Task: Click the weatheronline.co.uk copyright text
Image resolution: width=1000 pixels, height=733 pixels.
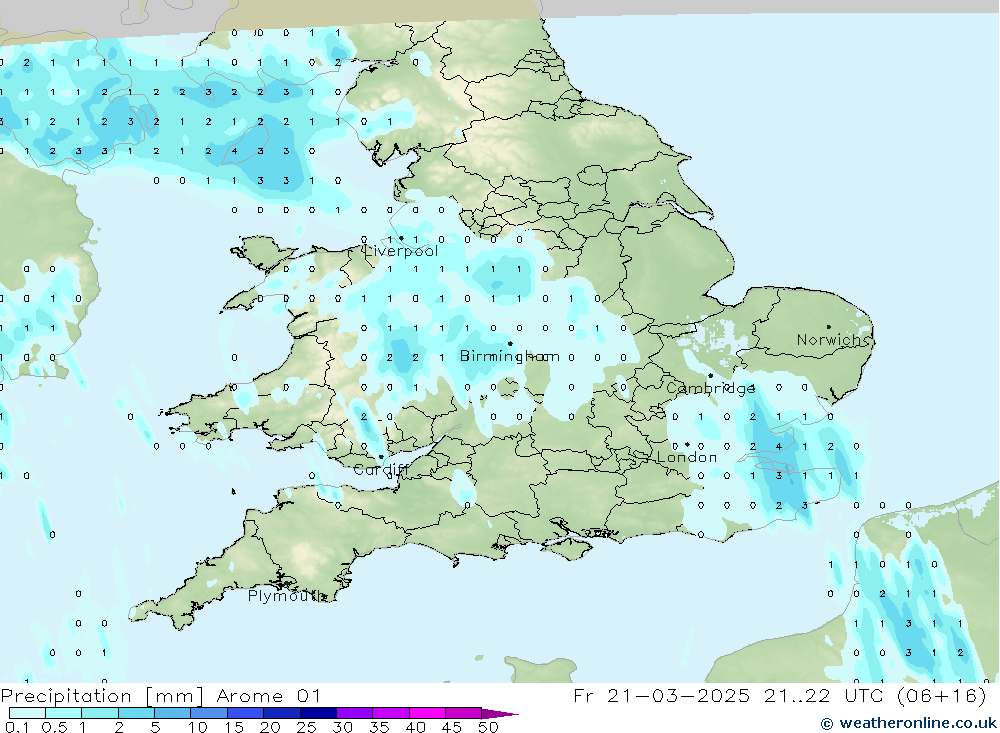Action: tap(908, 723)
